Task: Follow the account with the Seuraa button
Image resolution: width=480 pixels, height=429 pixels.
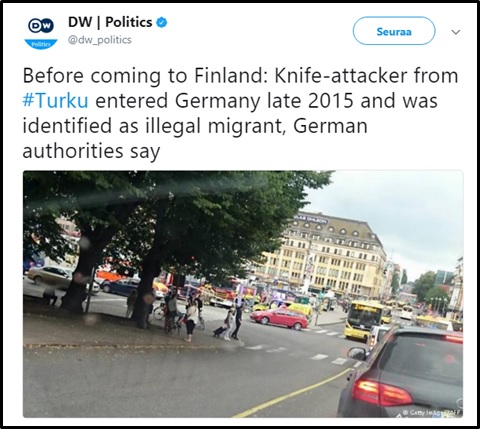Action: [x=394, y=31]
